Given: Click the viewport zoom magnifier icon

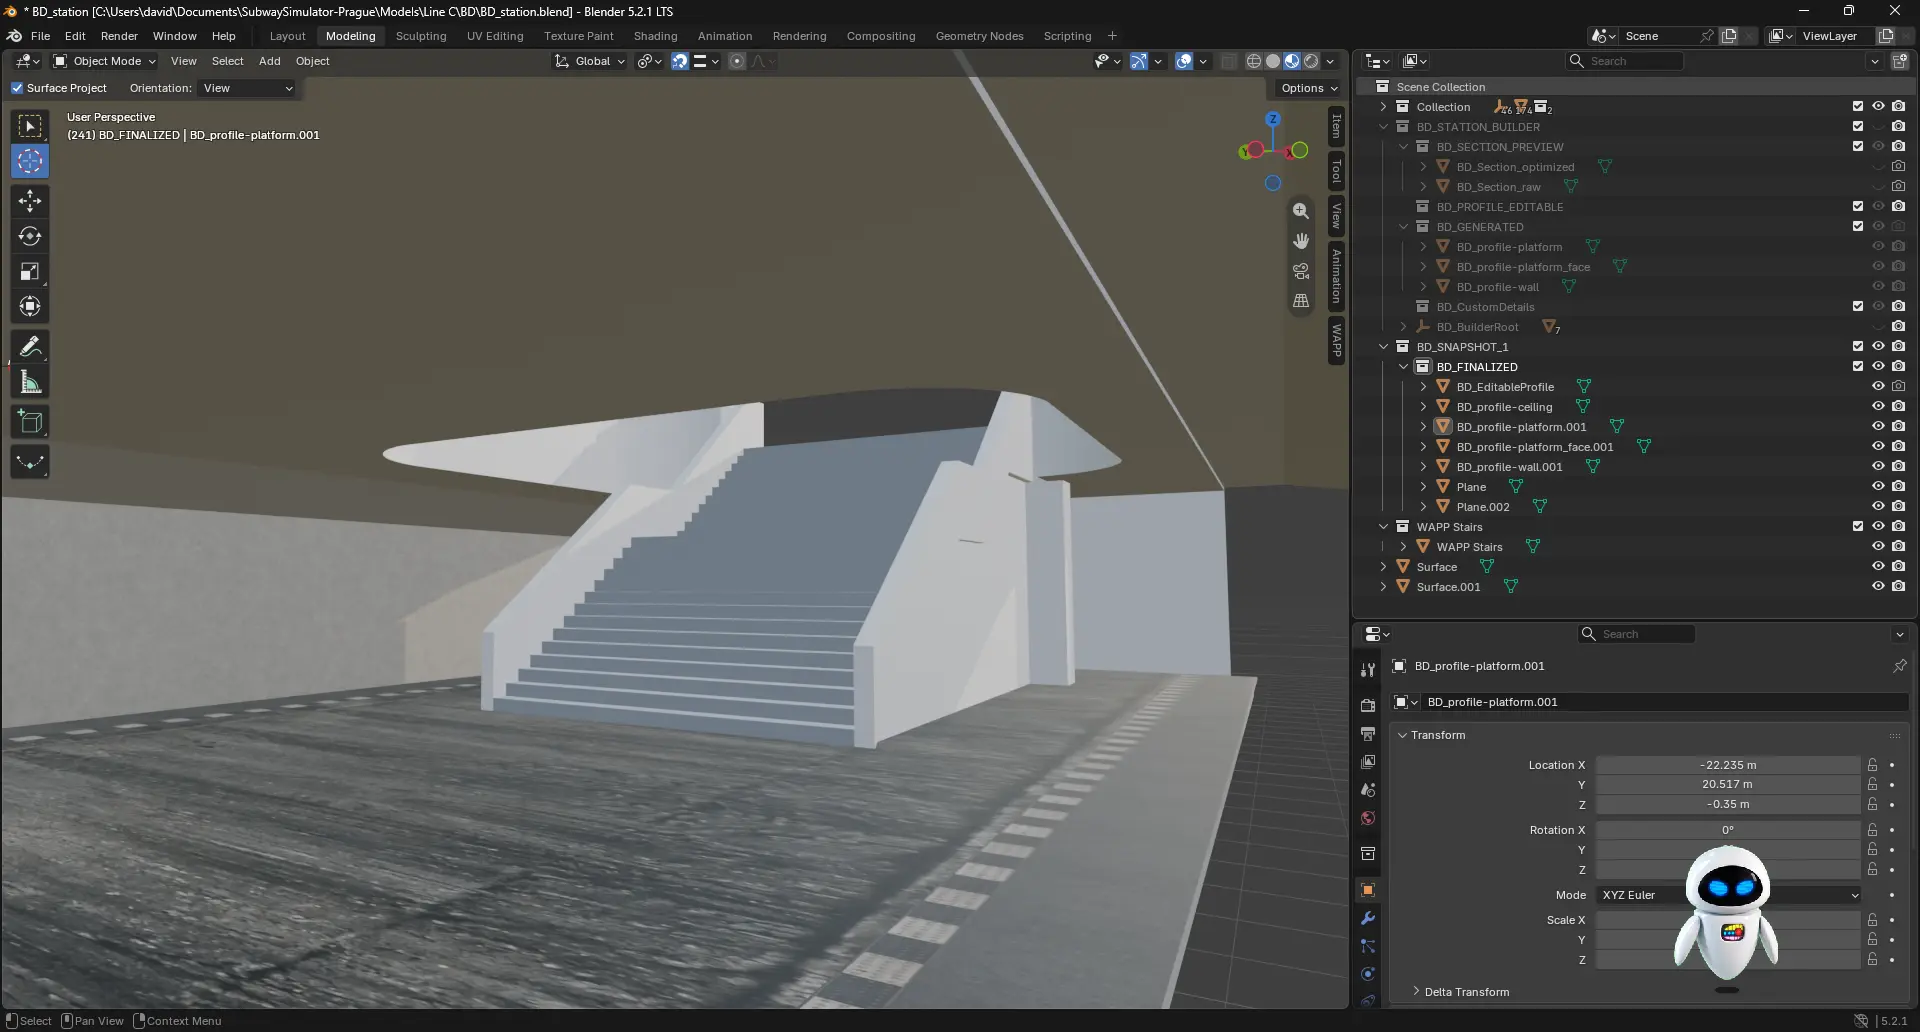Looking at the screenshot, I should point(1301,211).
